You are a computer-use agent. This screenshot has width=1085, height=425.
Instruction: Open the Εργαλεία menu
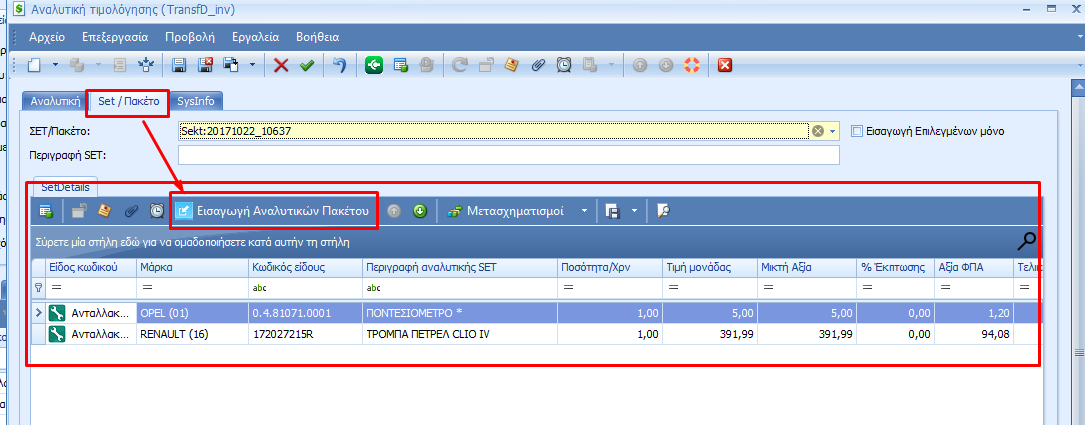click(x=255, y=37)
